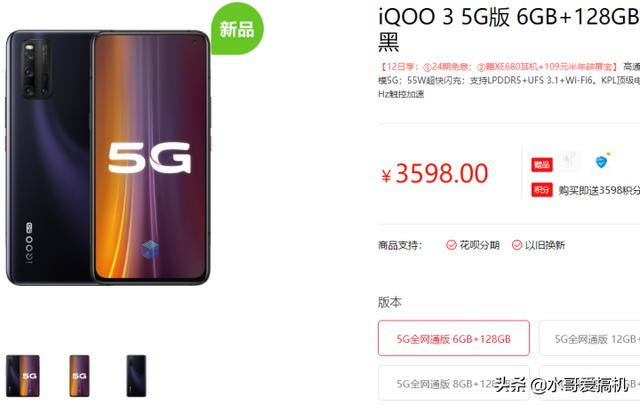Click the 花呗分期 installment support link
This screenshot has width=640, height=405.
[x=479, y=245]
